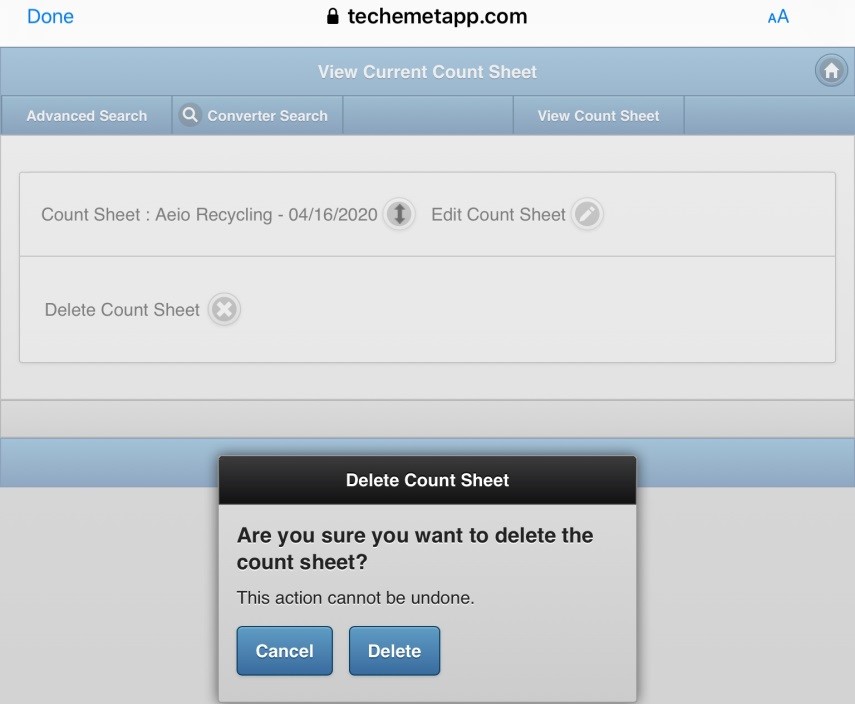Screen dimensions: 855x704
Task: Select the Aeio Recycling count sheet label
Action: (x=209, y=215)
